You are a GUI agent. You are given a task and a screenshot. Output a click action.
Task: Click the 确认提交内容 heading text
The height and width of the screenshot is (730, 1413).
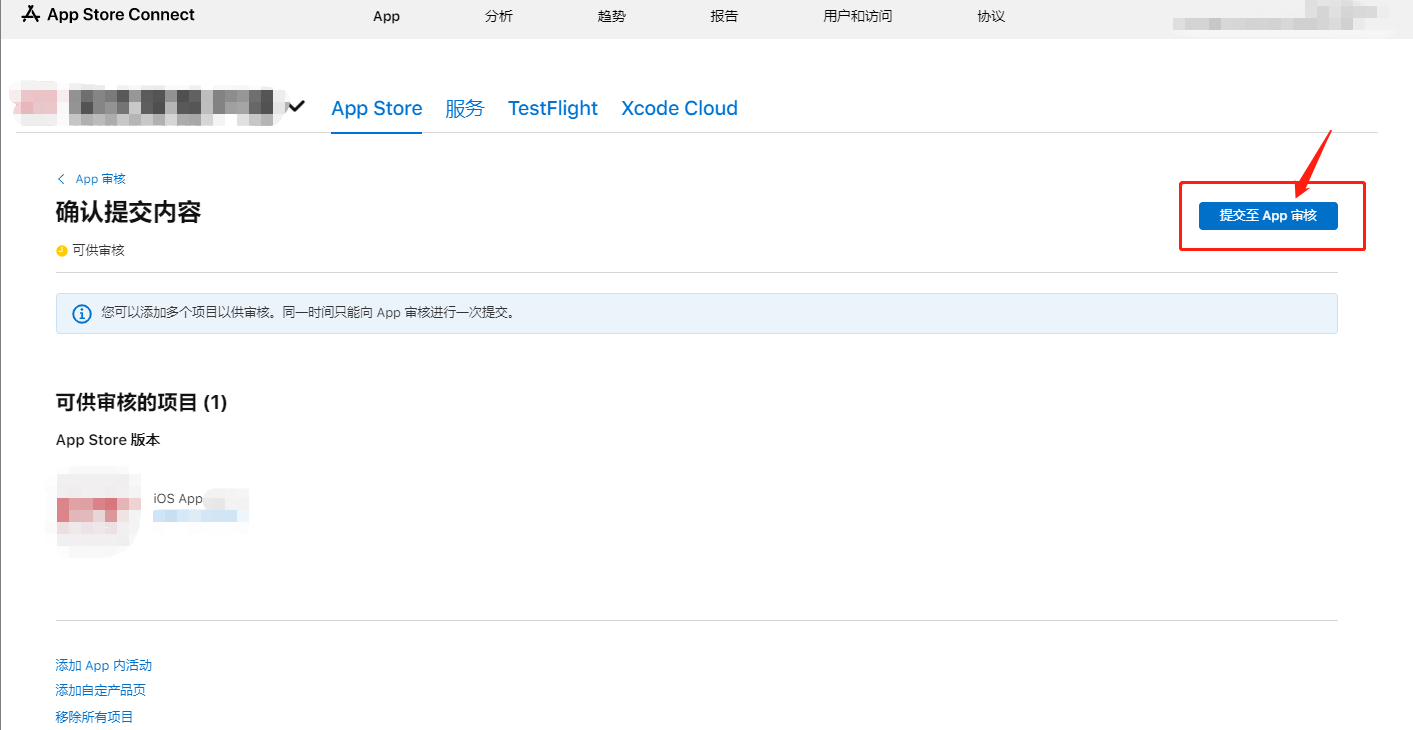129,212
